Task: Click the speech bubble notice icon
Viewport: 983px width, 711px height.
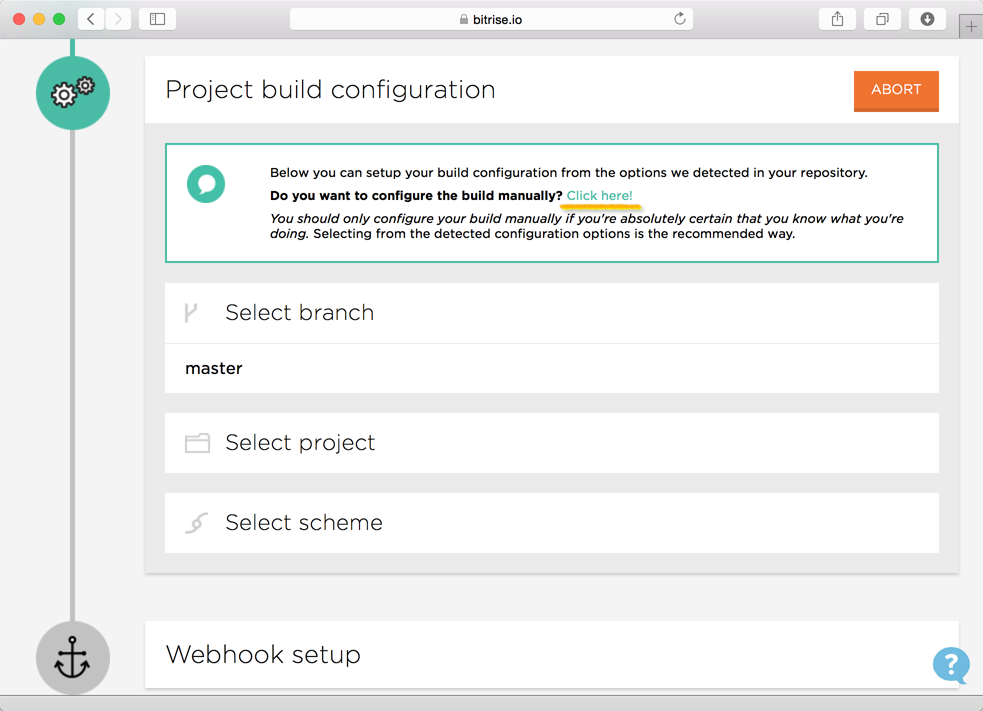Action: pyautogui.click(x=206, y=185)
